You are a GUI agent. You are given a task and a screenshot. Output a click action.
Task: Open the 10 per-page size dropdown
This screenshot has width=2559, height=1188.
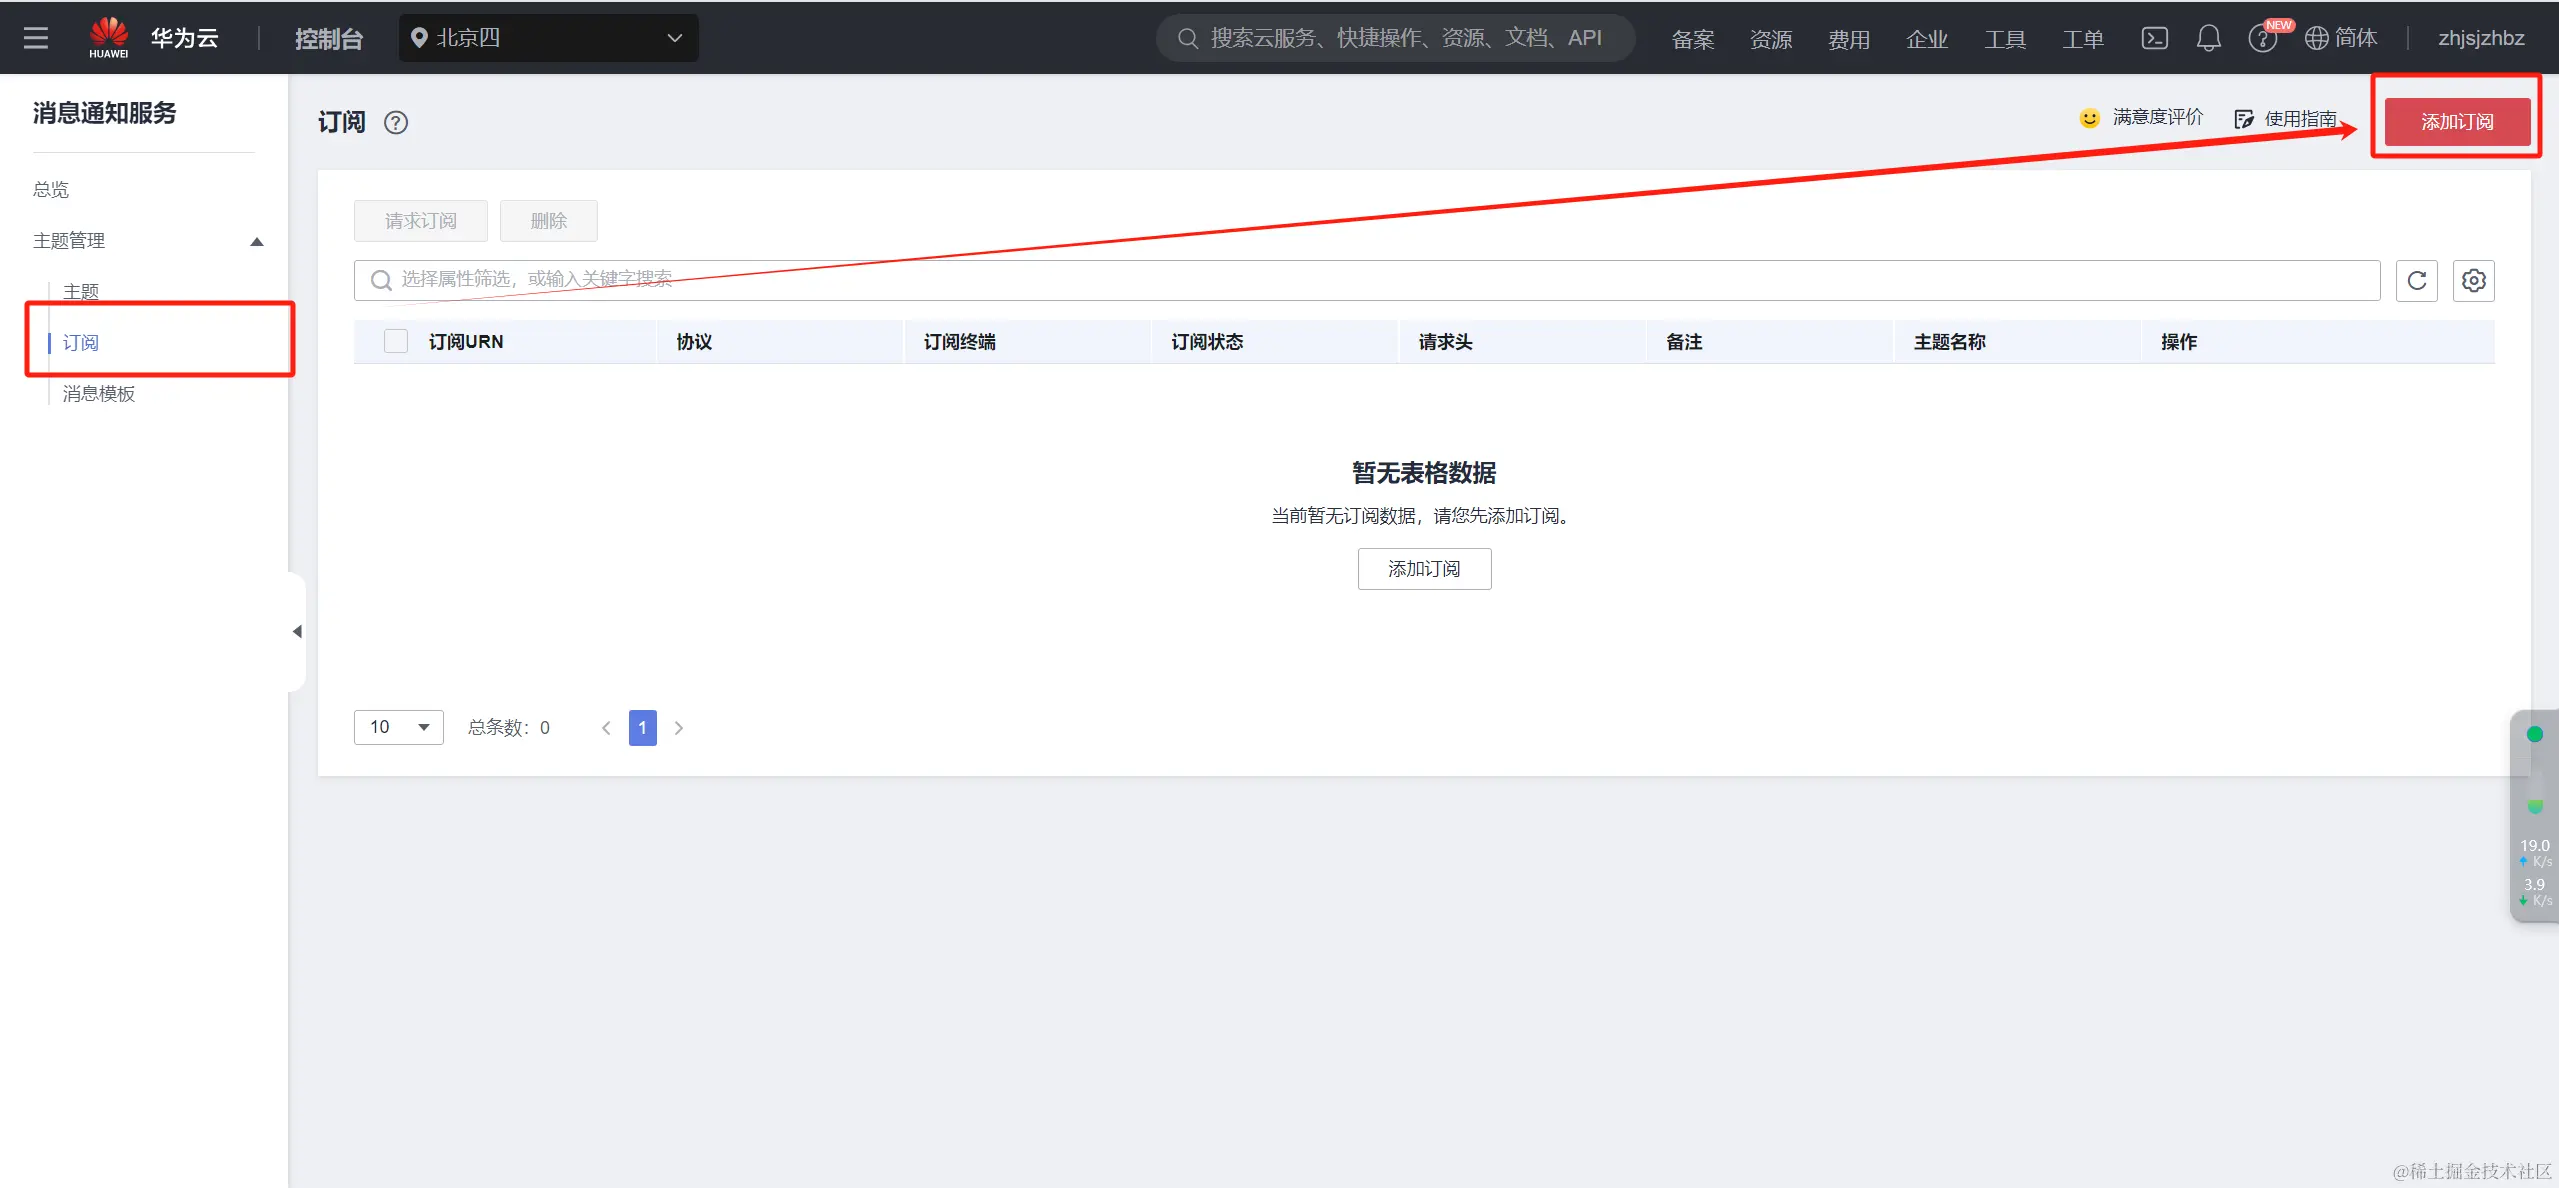pos(398,727)
